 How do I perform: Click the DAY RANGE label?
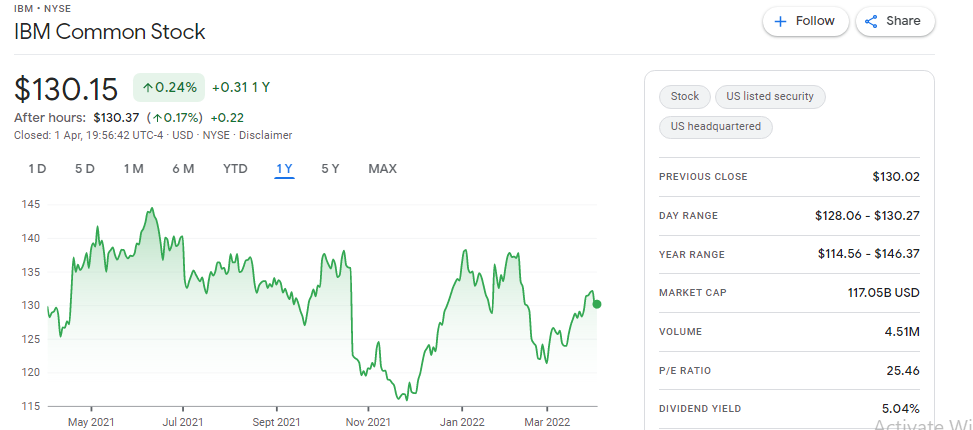(688, 216)
